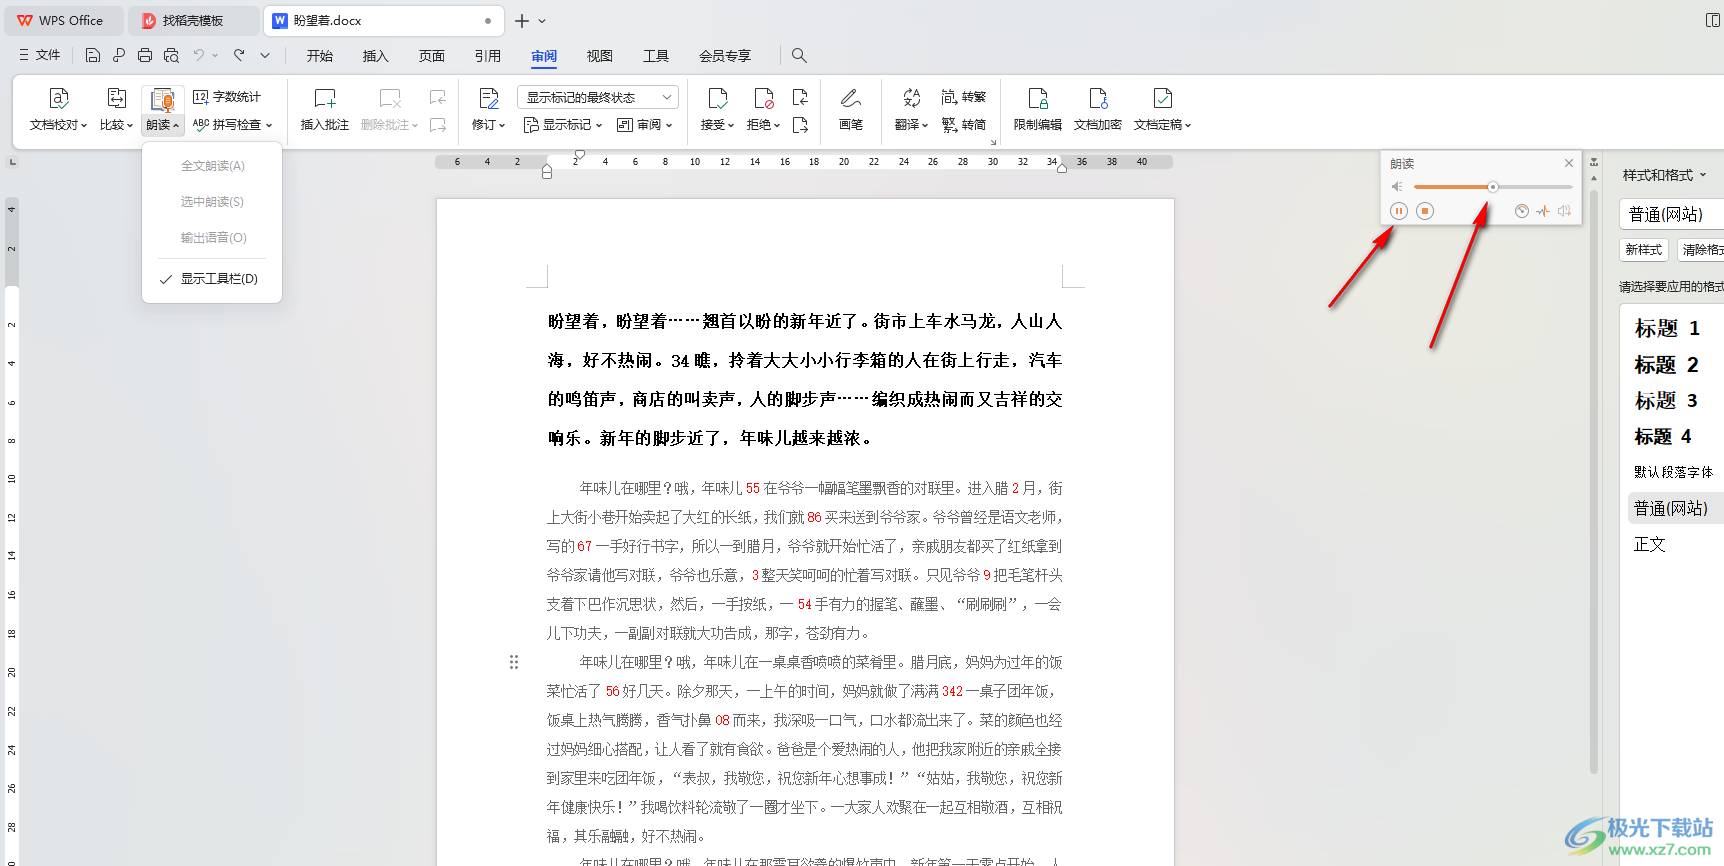Viewport: 1724px width, 866px height.
Task: Click the window layout icon at top right
Action: pos(1713,20)
